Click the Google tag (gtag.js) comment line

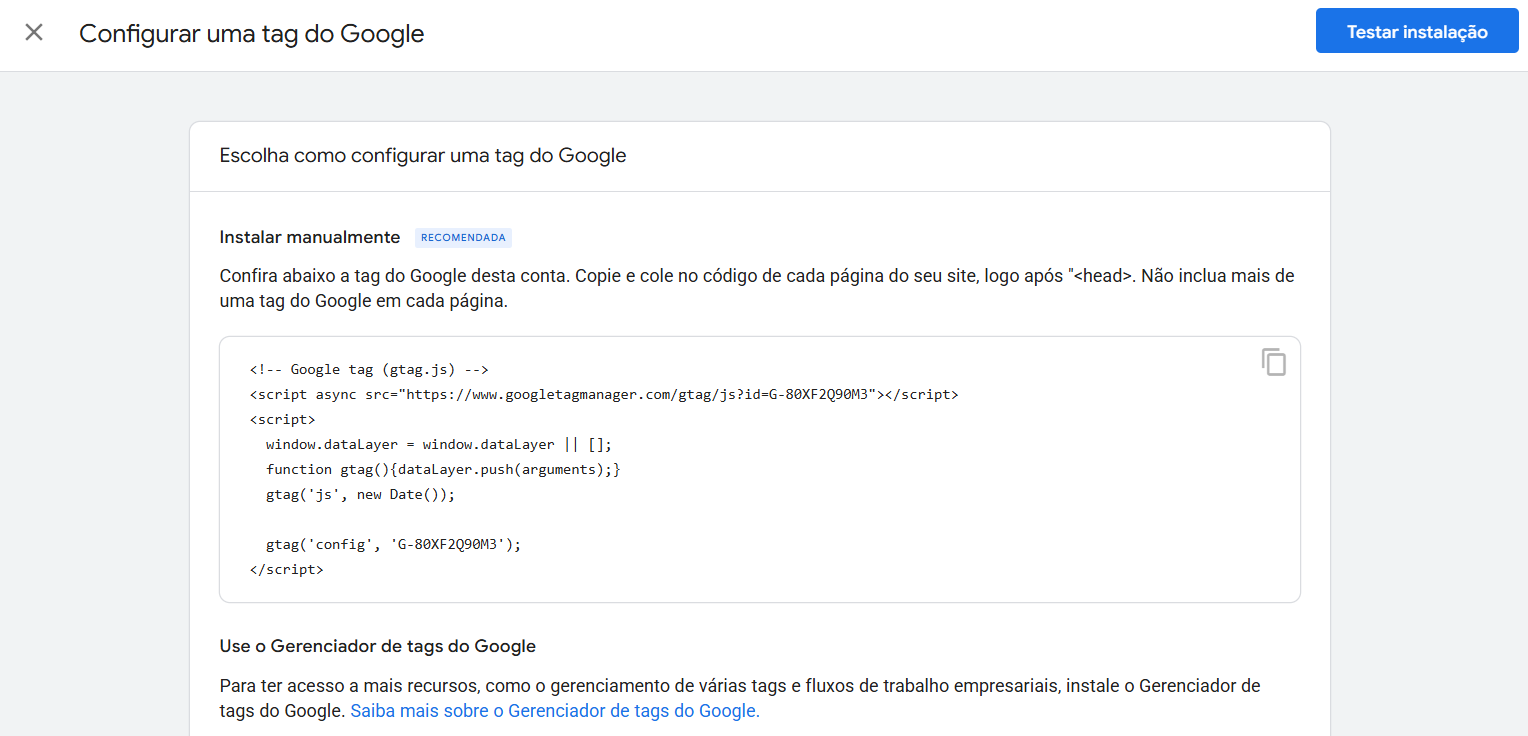pos(369,369)
